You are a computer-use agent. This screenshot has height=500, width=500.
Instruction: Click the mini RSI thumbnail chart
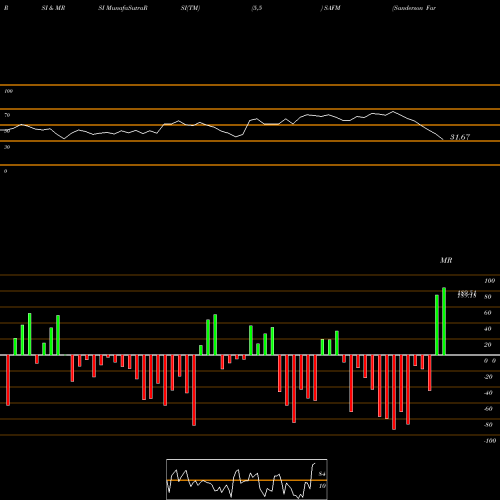[x=247, y=479]
